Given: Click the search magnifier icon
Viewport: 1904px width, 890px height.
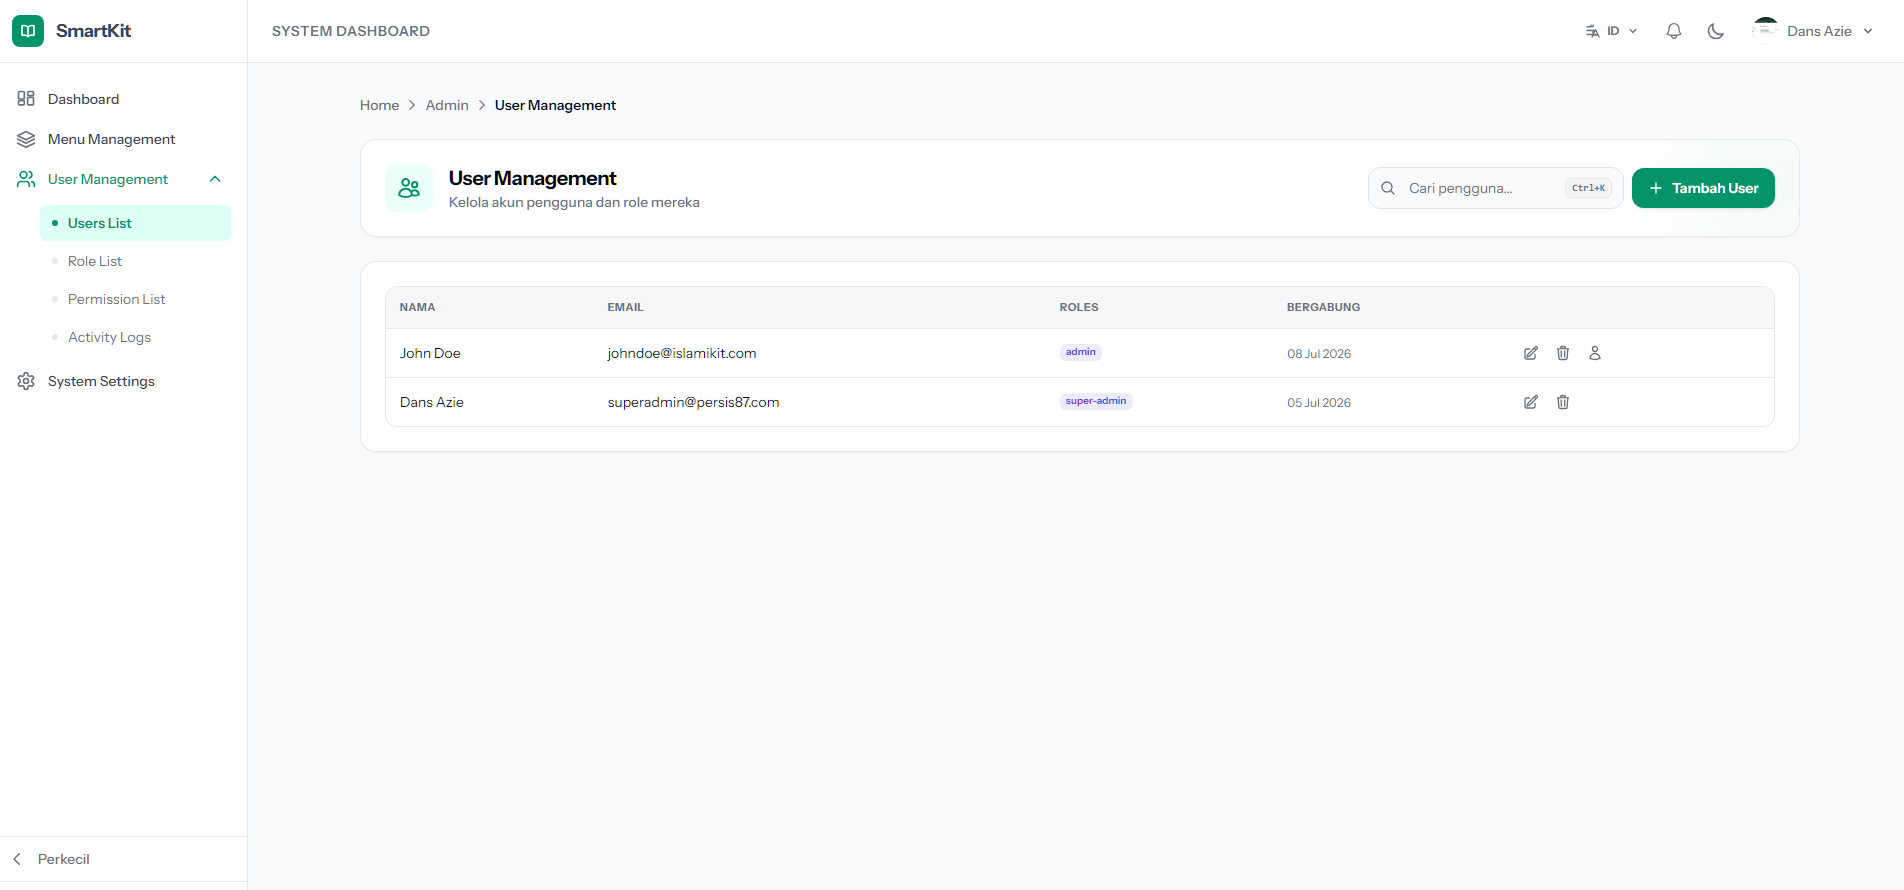Looking at the screenshot, I should (x=1388, y=188).
